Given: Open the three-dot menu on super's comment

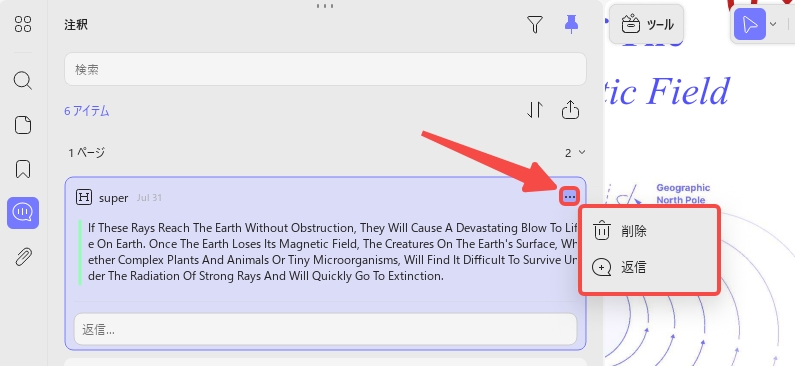Looking at the screenshot, I should coord(569,196).
